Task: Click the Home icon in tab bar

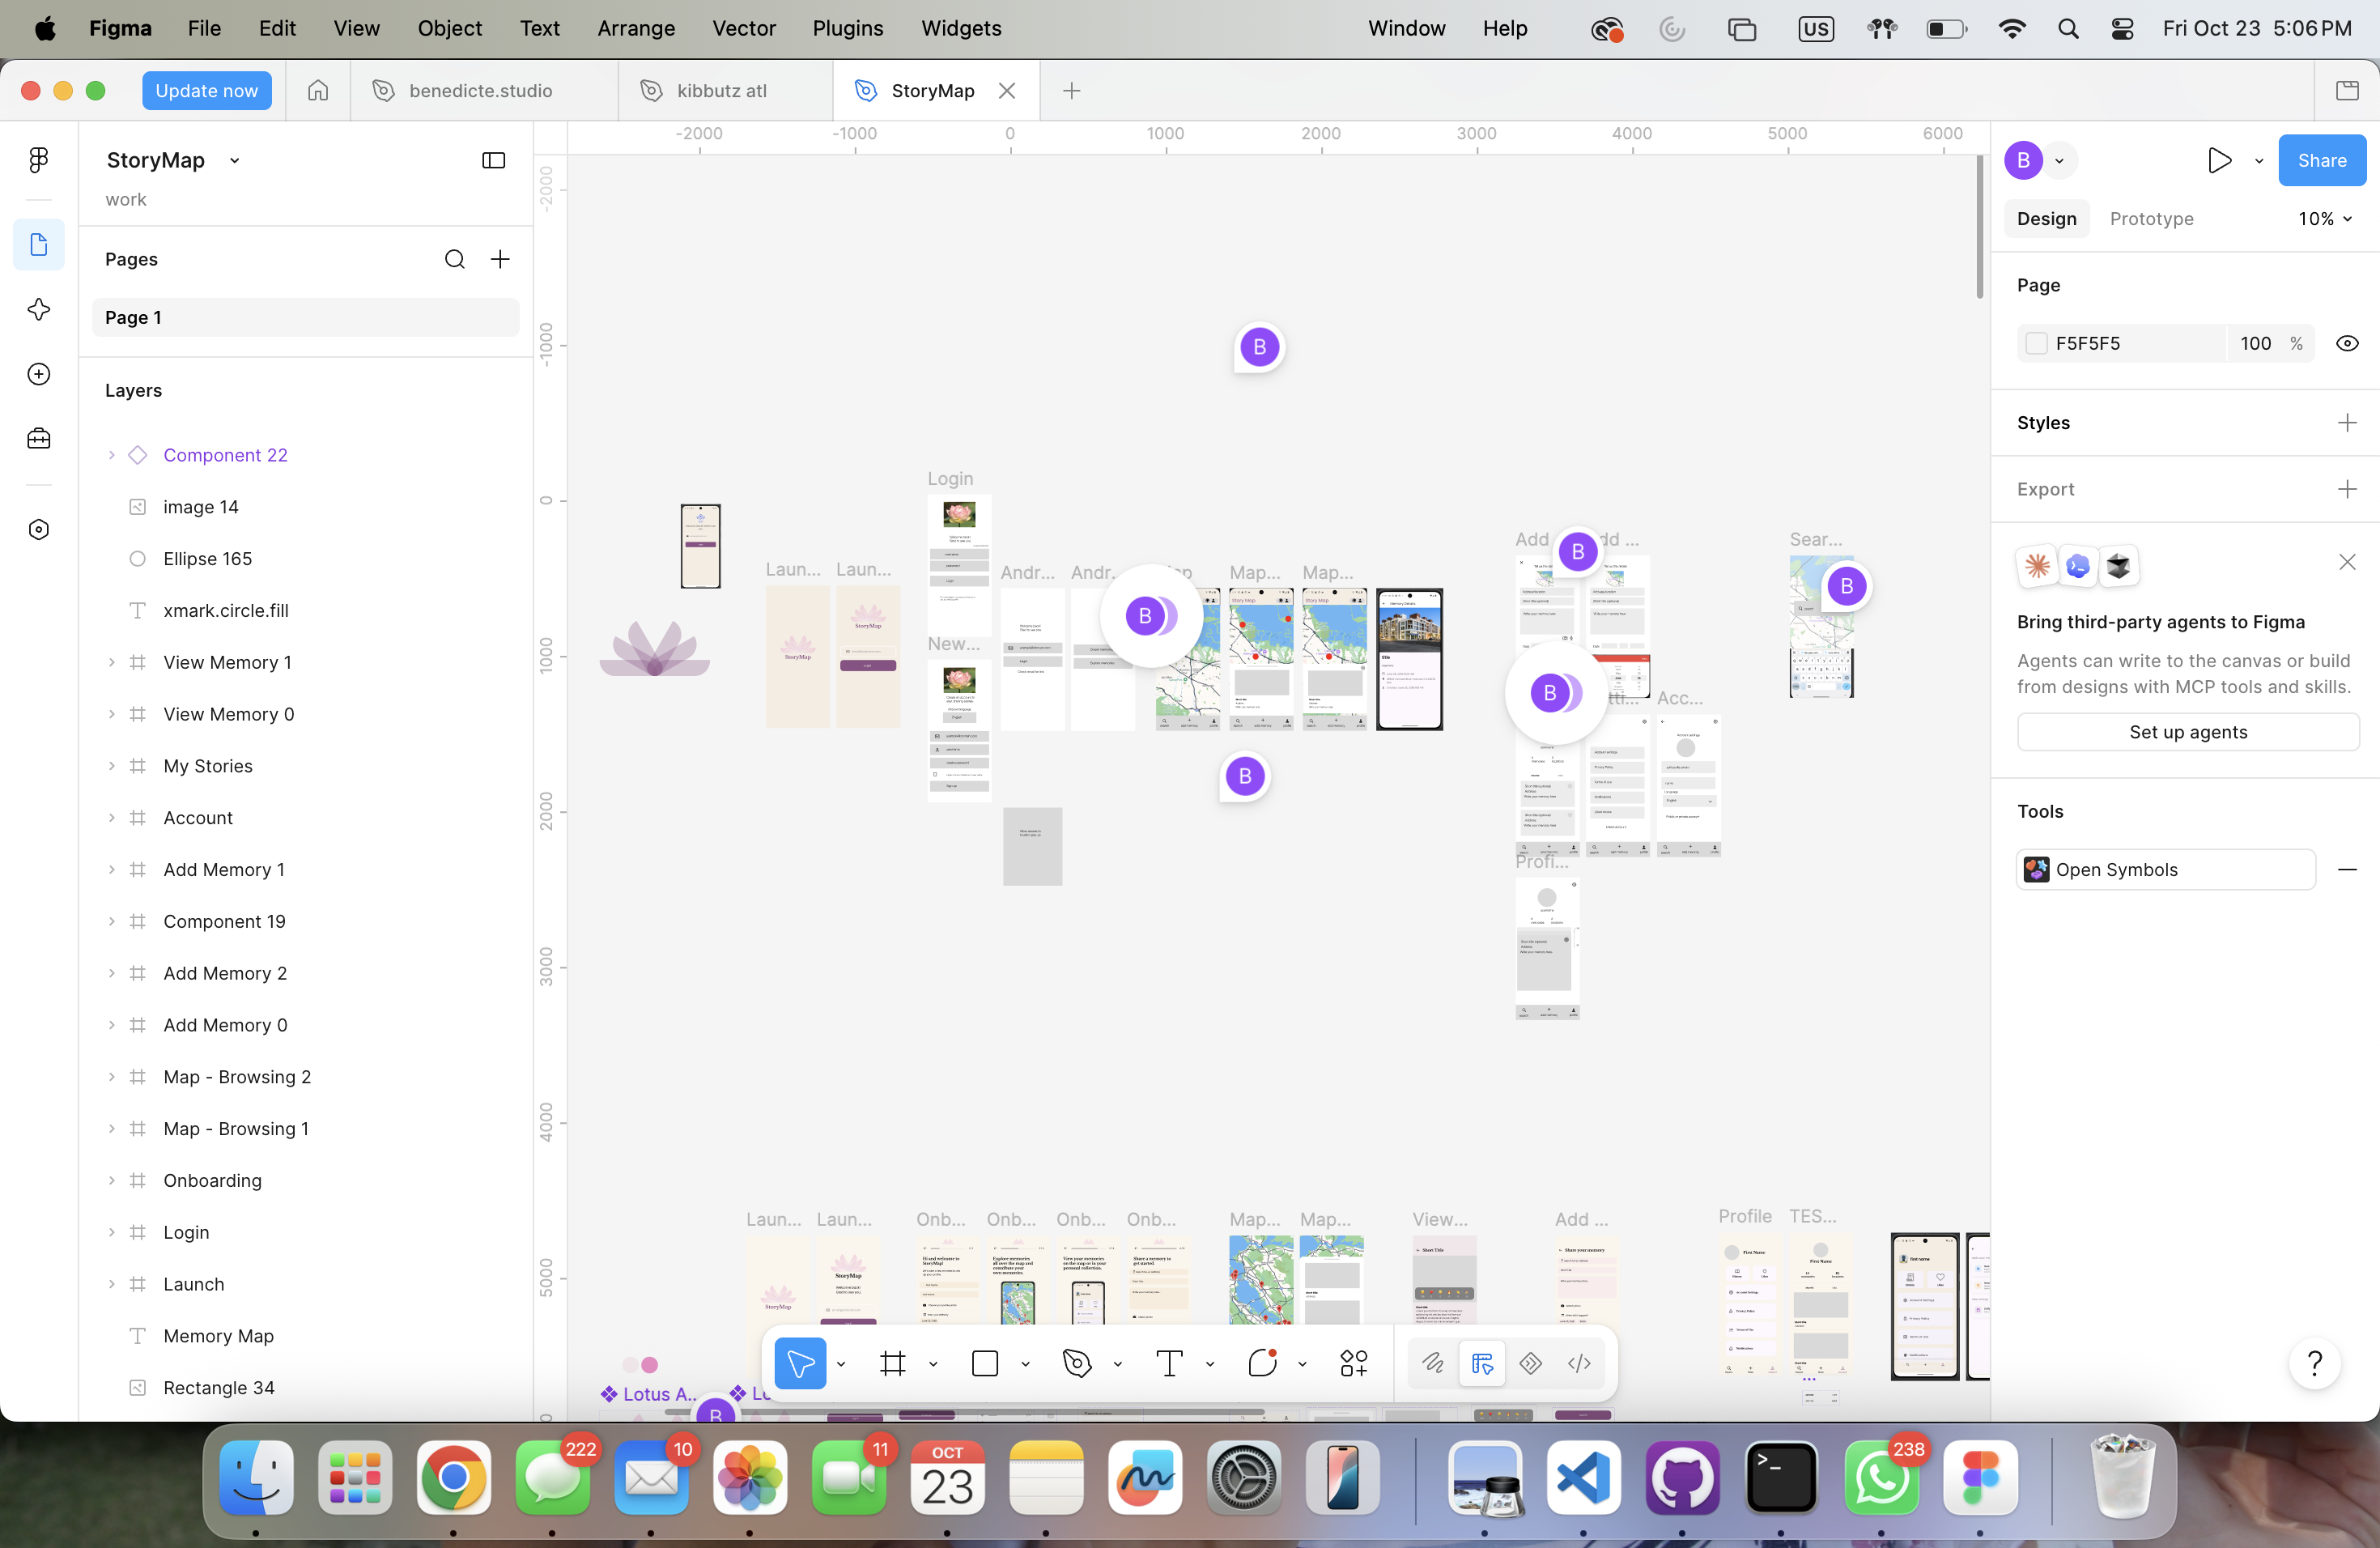Action: [x=318, y=90]
